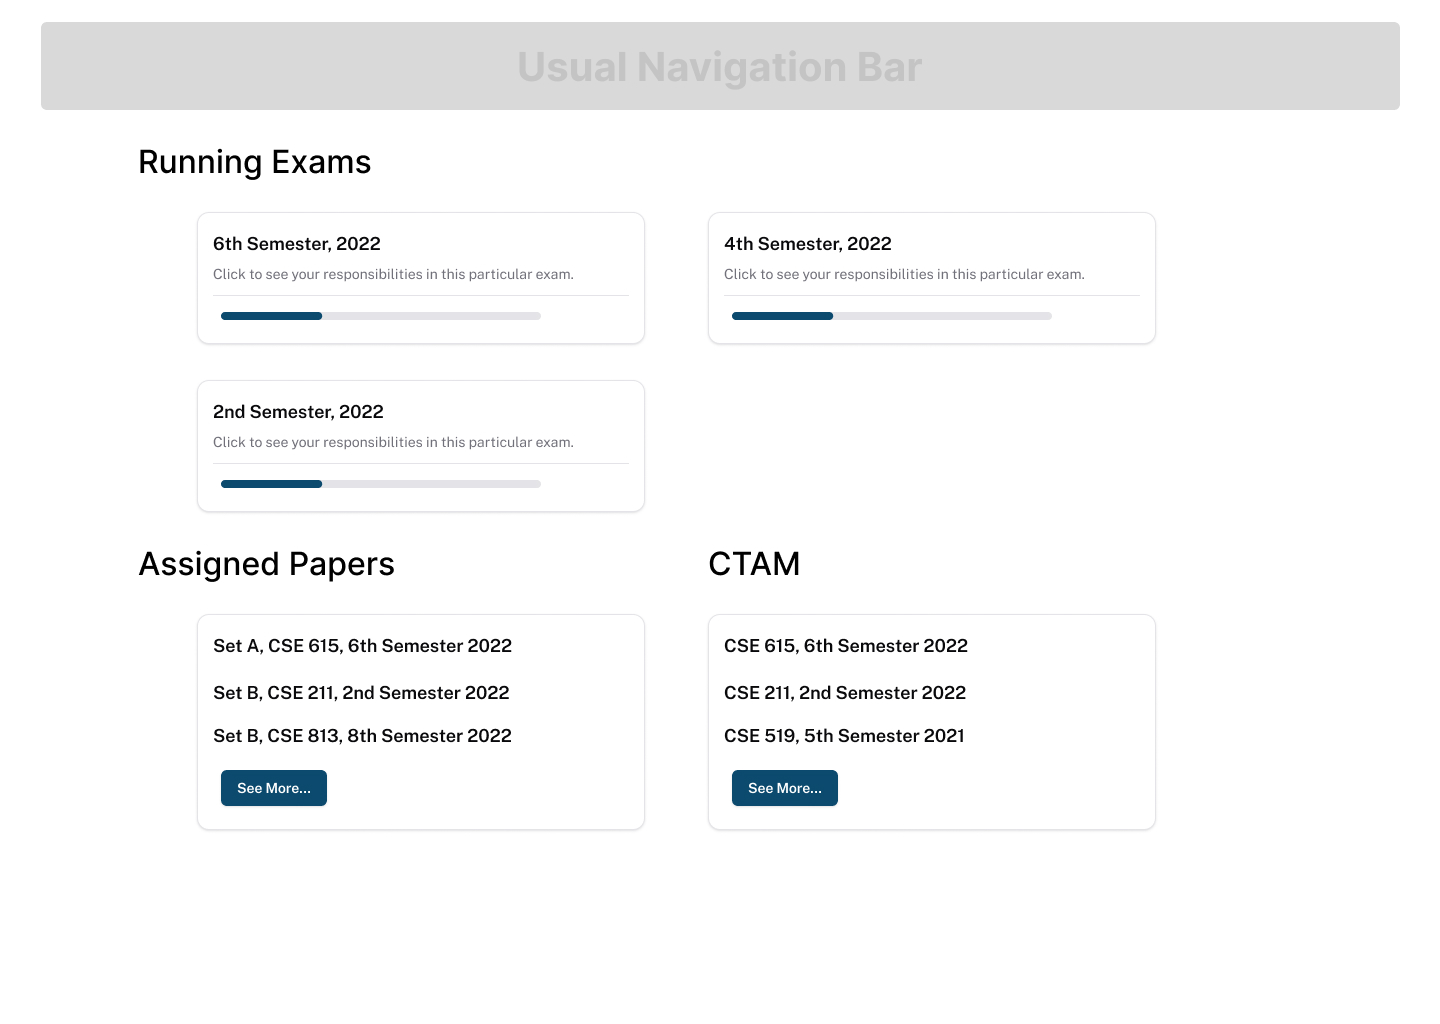Open CSE 519, 5th Semester 2021 in CTAM
This screenshot has height=1024, width=1440.
click(x=844, y=736)
